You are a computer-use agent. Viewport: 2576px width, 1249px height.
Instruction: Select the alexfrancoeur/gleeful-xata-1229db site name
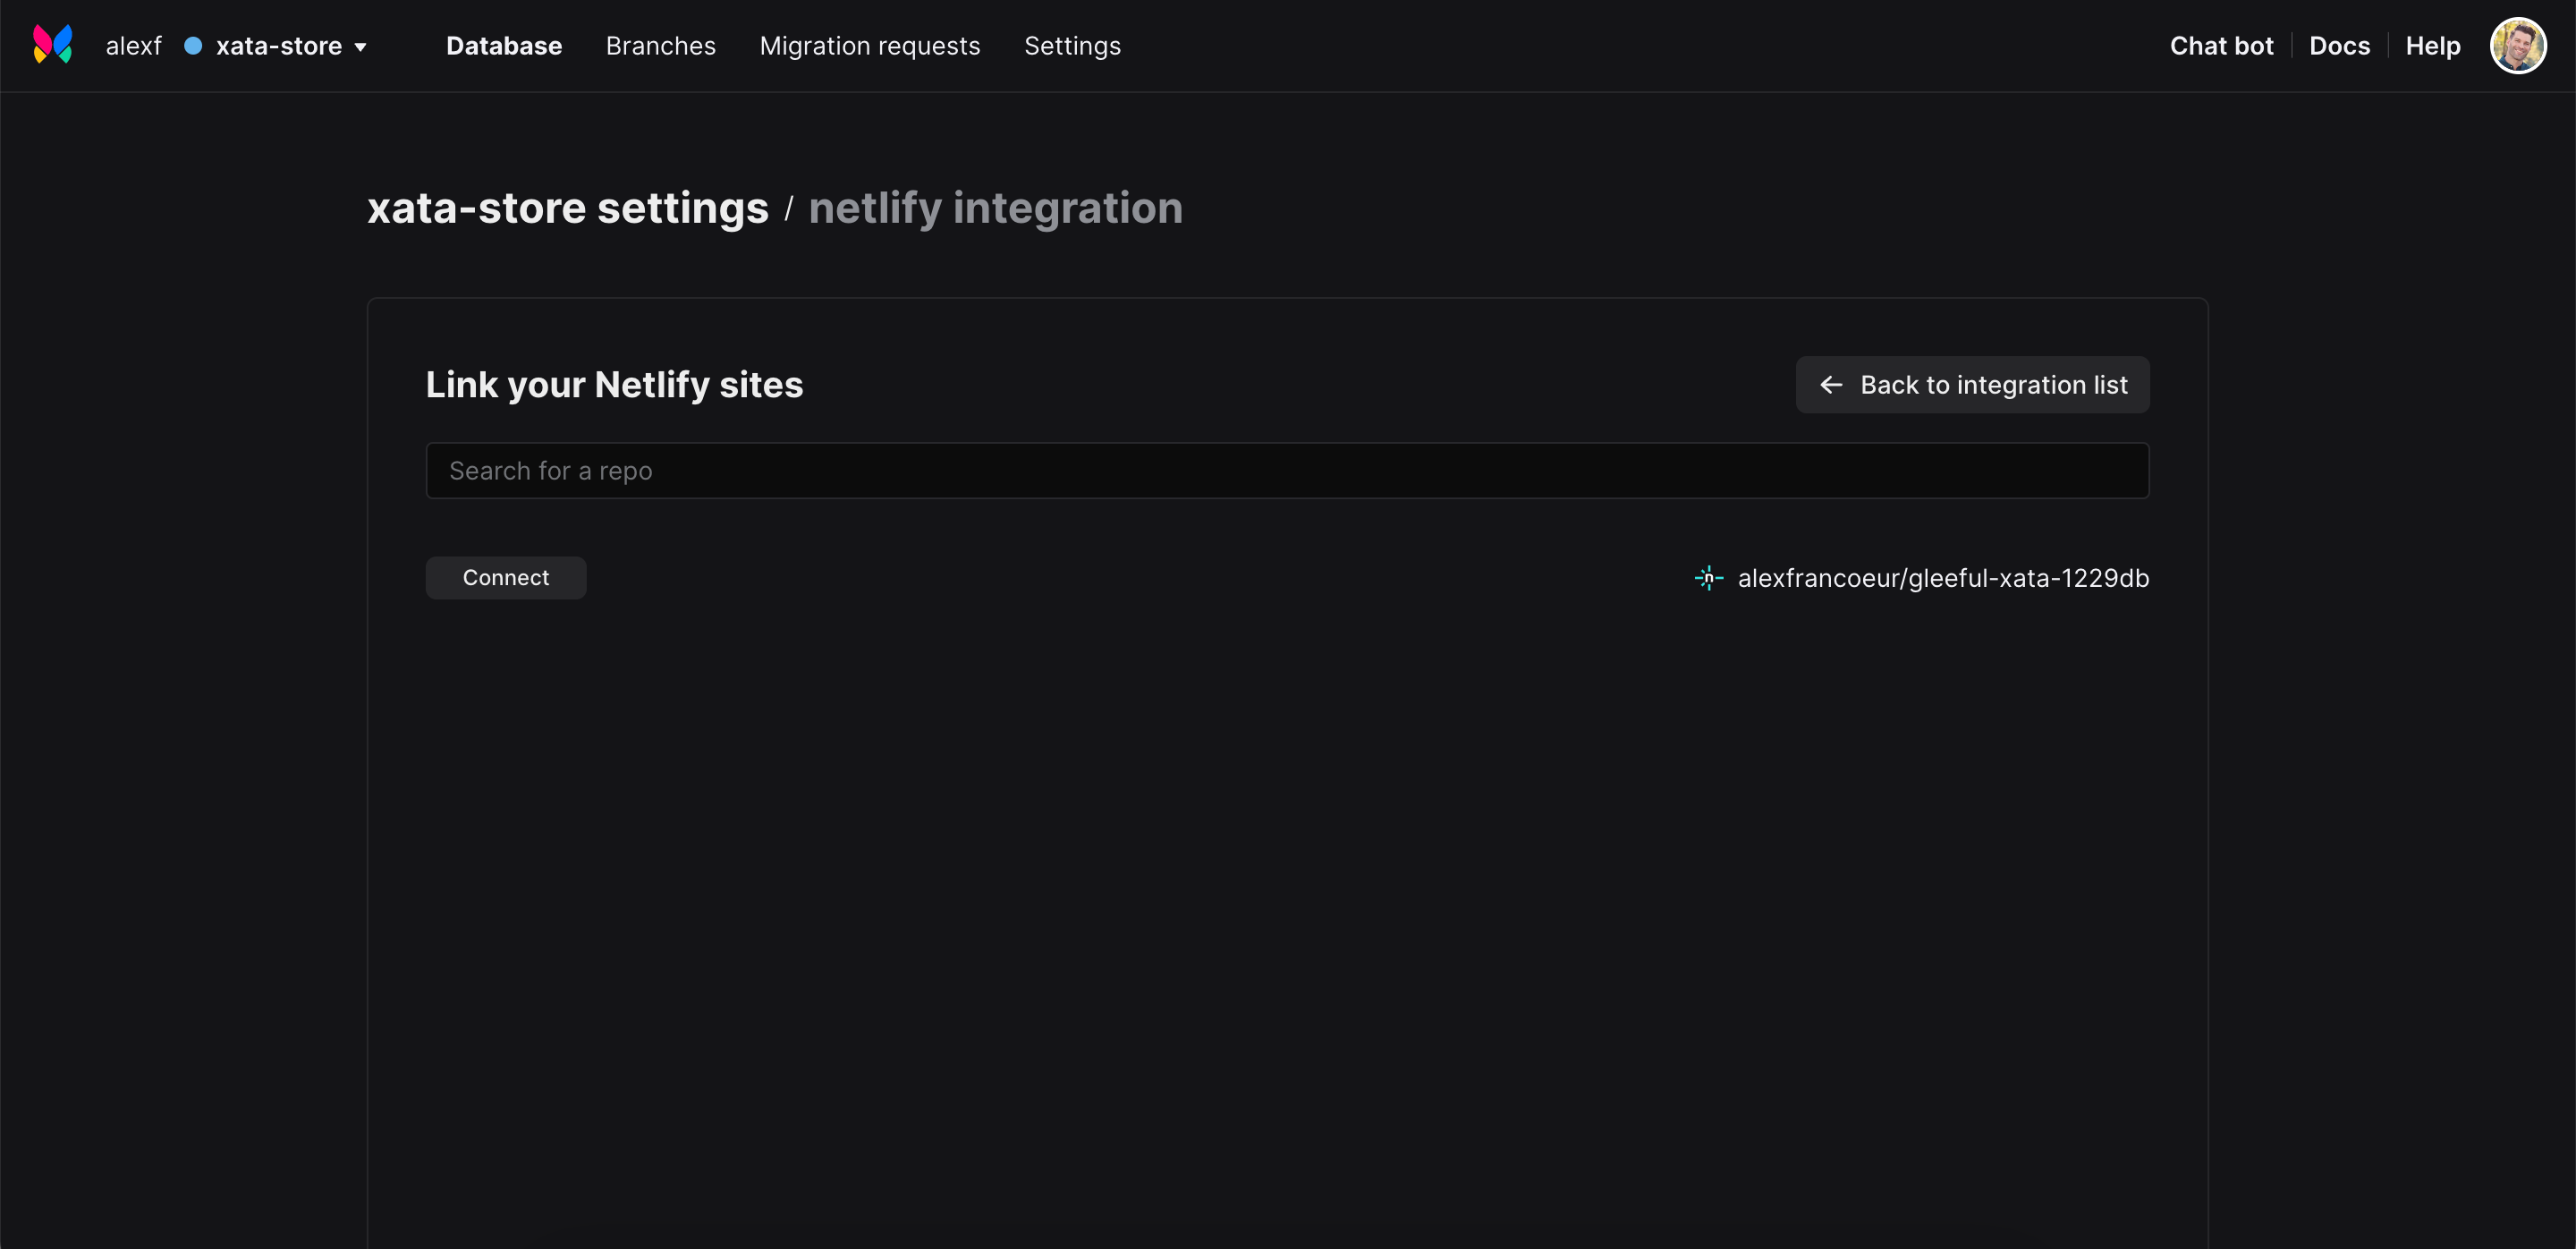(x=1942, y=578)
